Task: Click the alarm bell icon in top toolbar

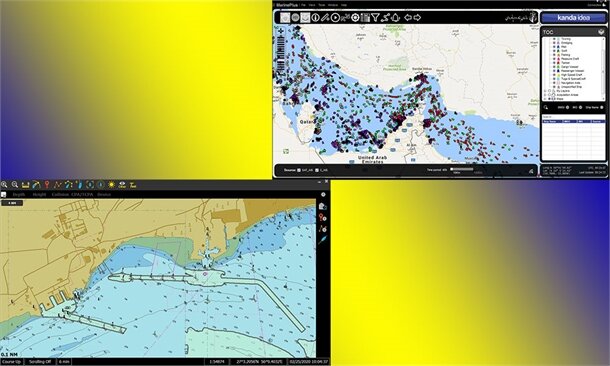Action: tap(395, 18)
